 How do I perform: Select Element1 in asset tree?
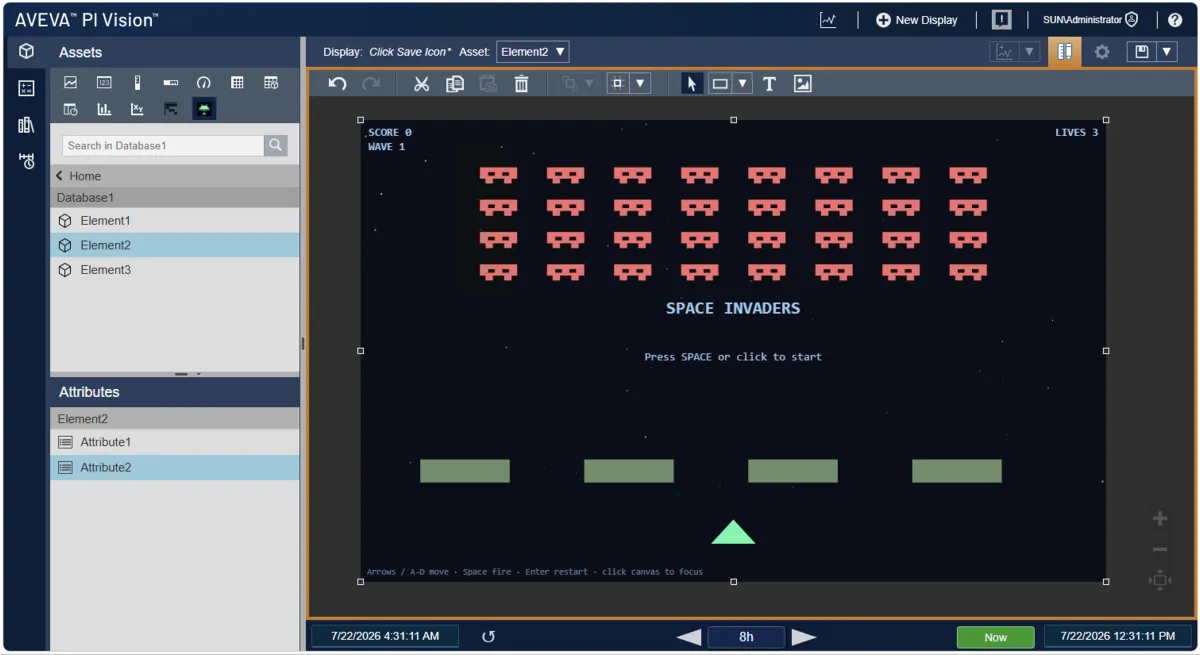coord(175,220)
